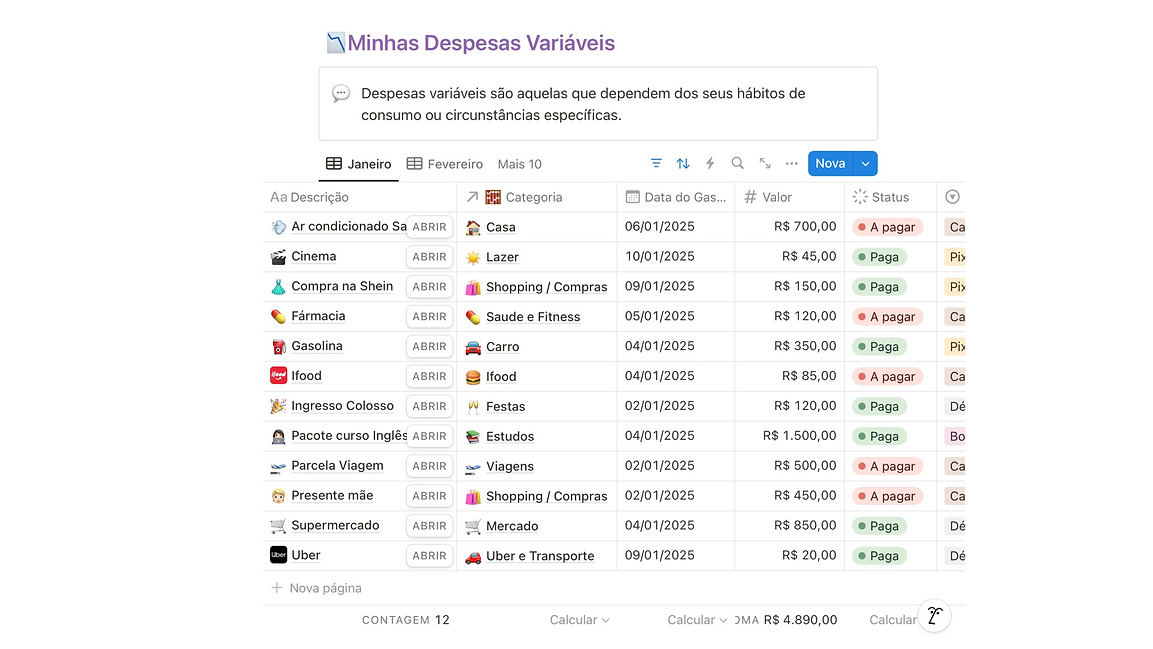Open the more options ellipsis icon

791,163
